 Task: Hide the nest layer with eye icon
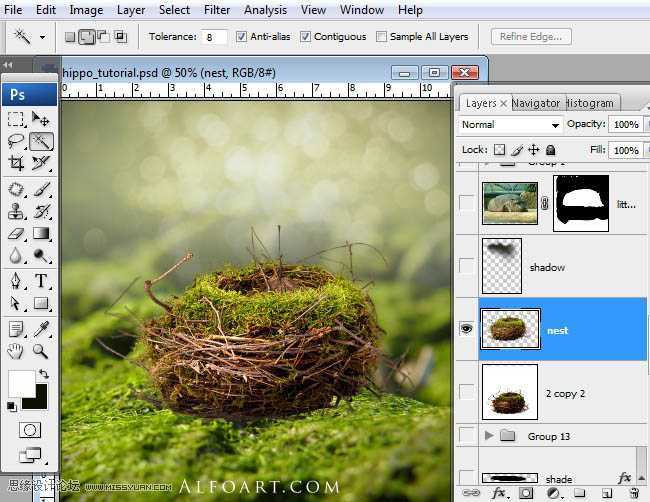point(466,329)
